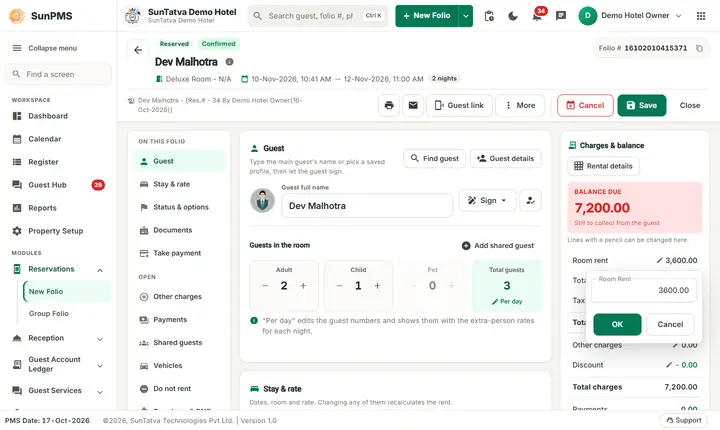Screen dimensions: 720x430
Task: Click the person-edit icon beside Sign
Action: (x=530, y=200)
